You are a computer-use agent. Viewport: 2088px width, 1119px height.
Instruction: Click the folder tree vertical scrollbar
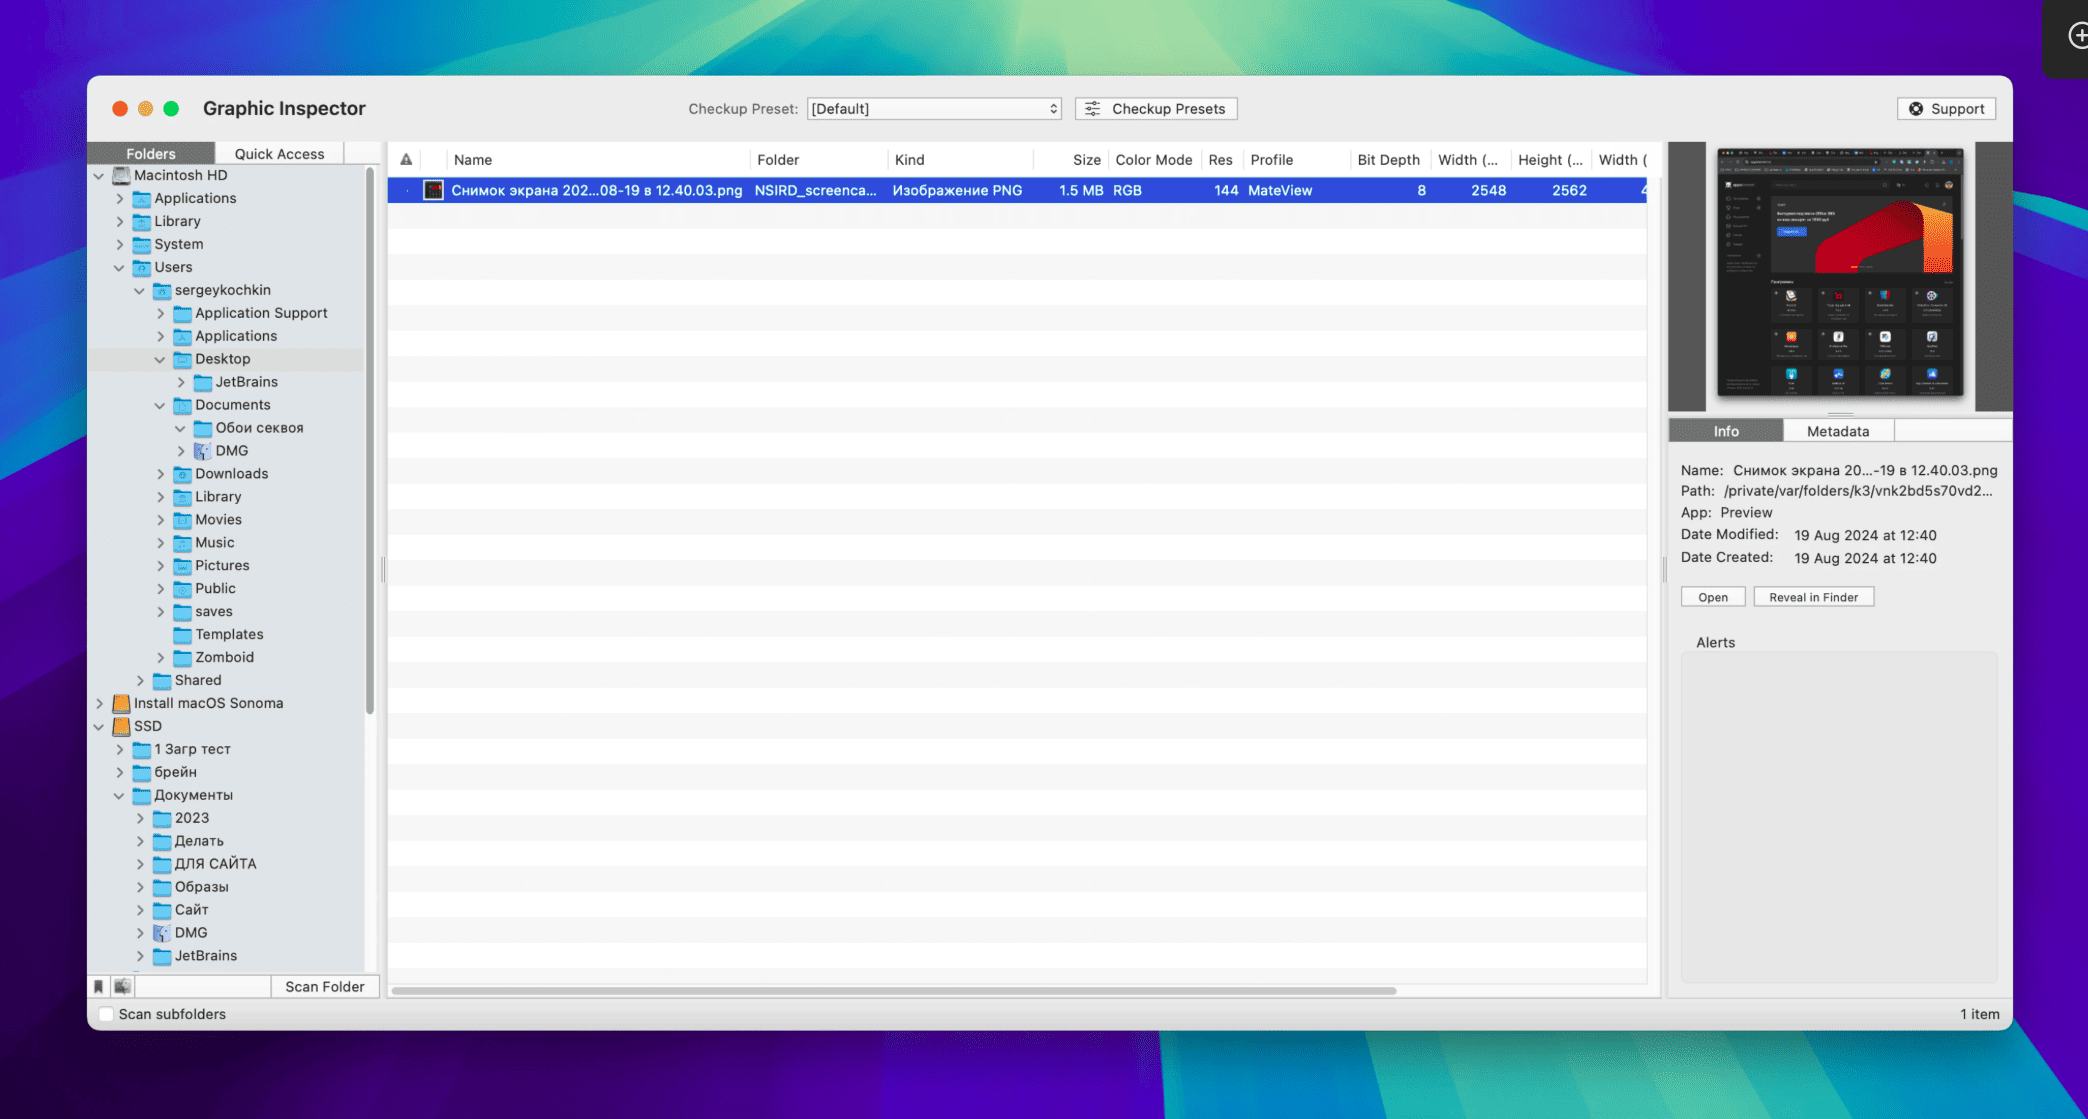click(370, 440)
